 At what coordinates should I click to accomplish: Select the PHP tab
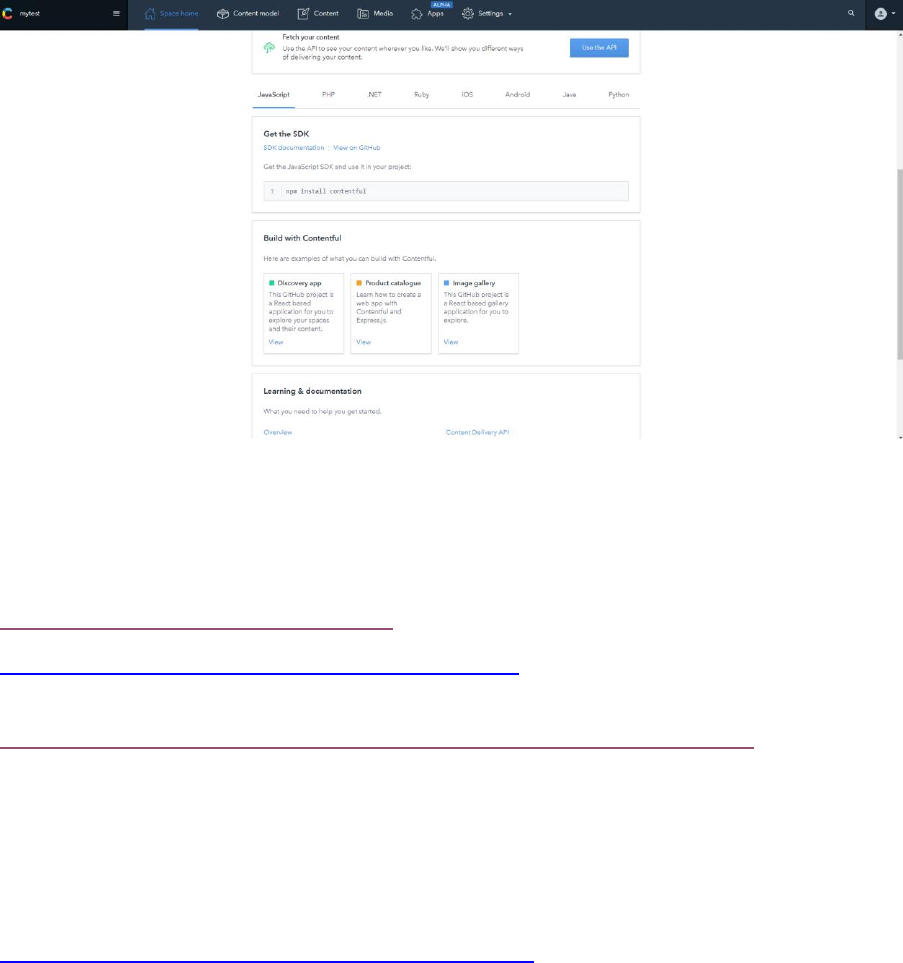(328, 95)
